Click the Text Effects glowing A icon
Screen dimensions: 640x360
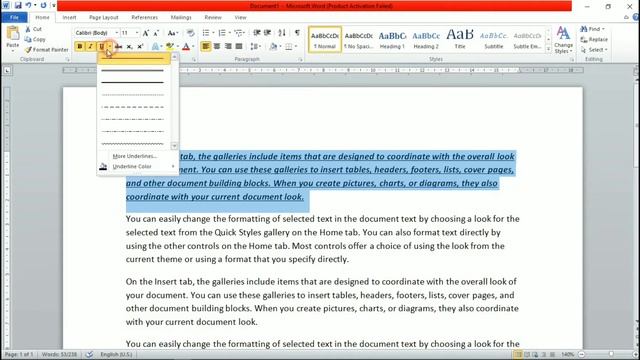(156, 47)
